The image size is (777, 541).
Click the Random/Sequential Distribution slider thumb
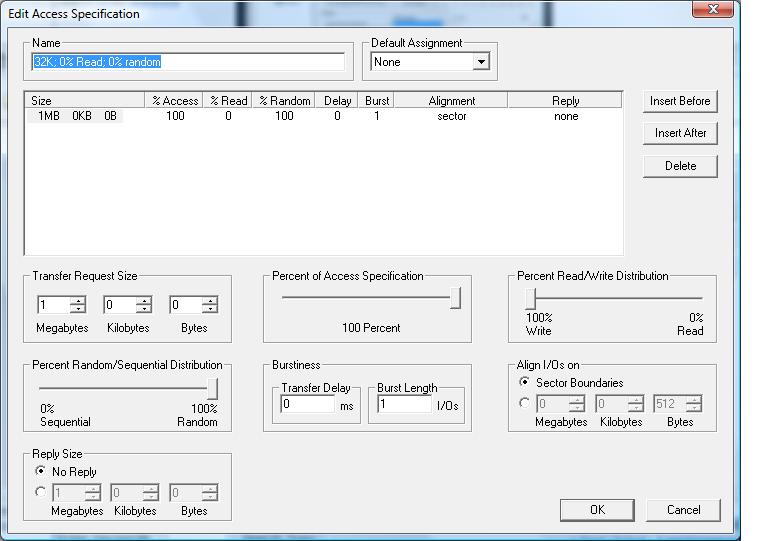point(212,389)
